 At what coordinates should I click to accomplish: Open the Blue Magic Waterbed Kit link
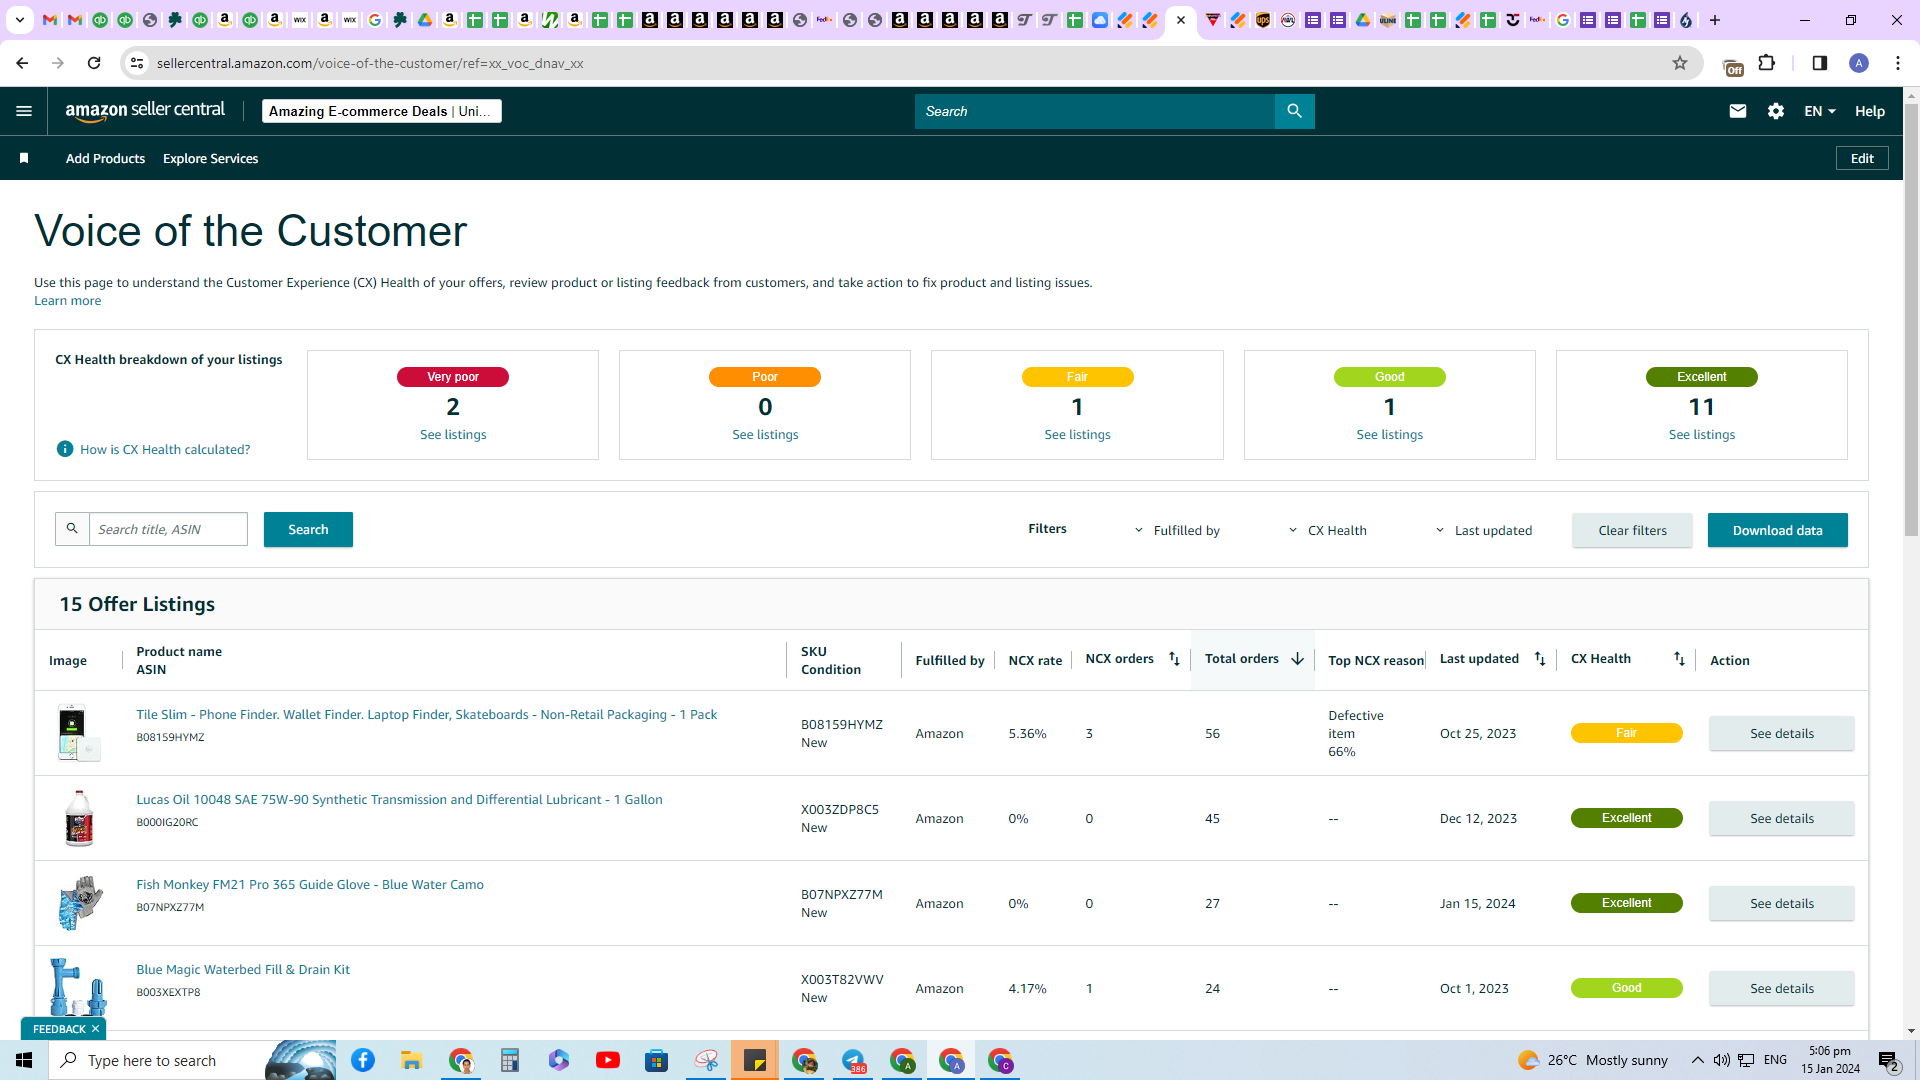(243, 969)
